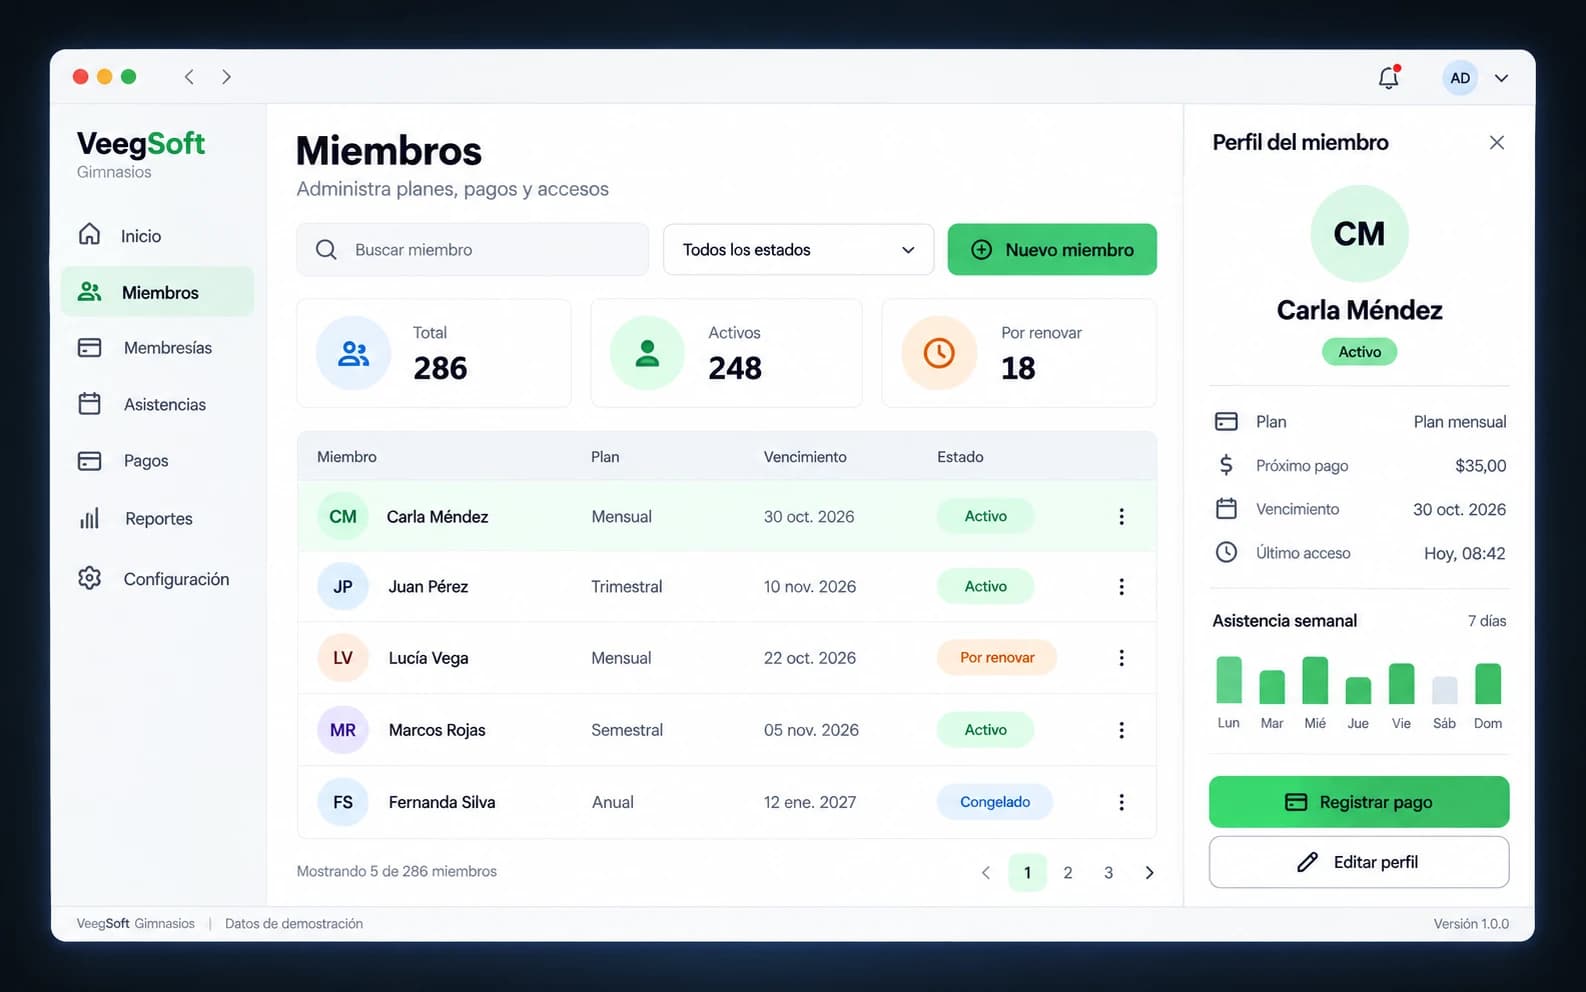Expand the AD account menu chevron
Image resolution: width=1586 pixels, height=992 pixels.
point(1501,78)
